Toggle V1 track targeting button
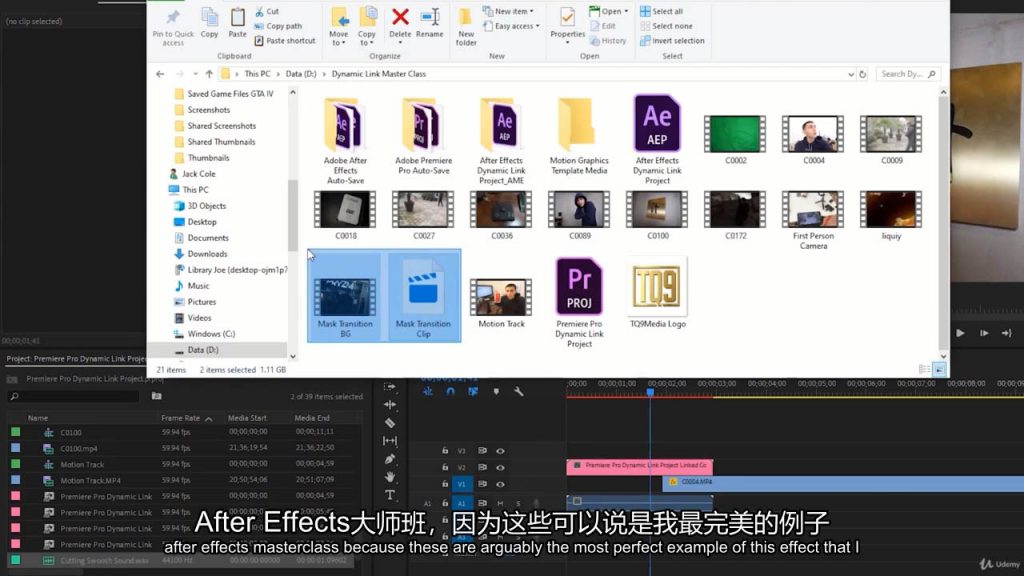Screen dimensions: 1024x576 tap(462, 485)
